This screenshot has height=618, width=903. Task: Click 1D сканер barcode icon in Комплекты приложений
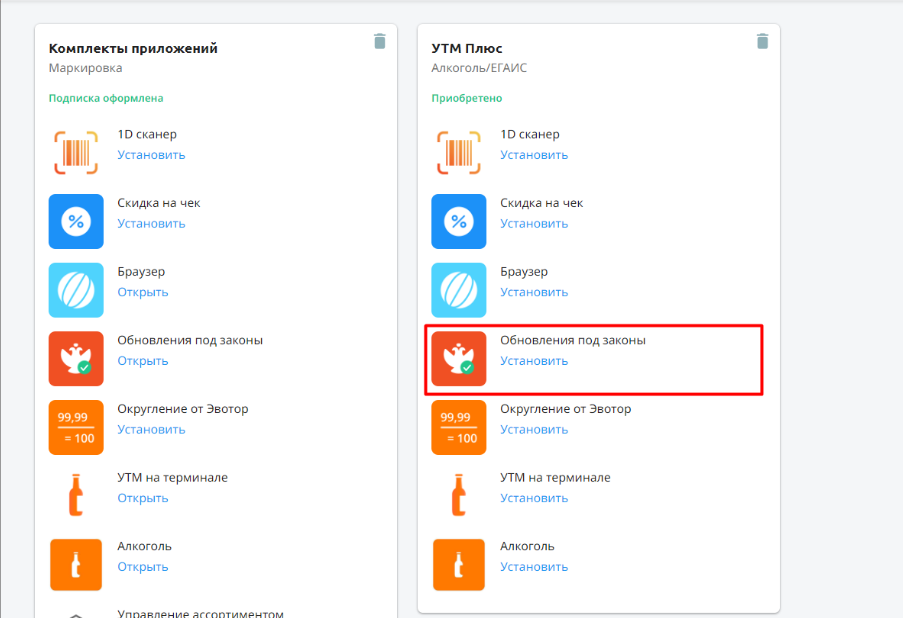(76, 153)
